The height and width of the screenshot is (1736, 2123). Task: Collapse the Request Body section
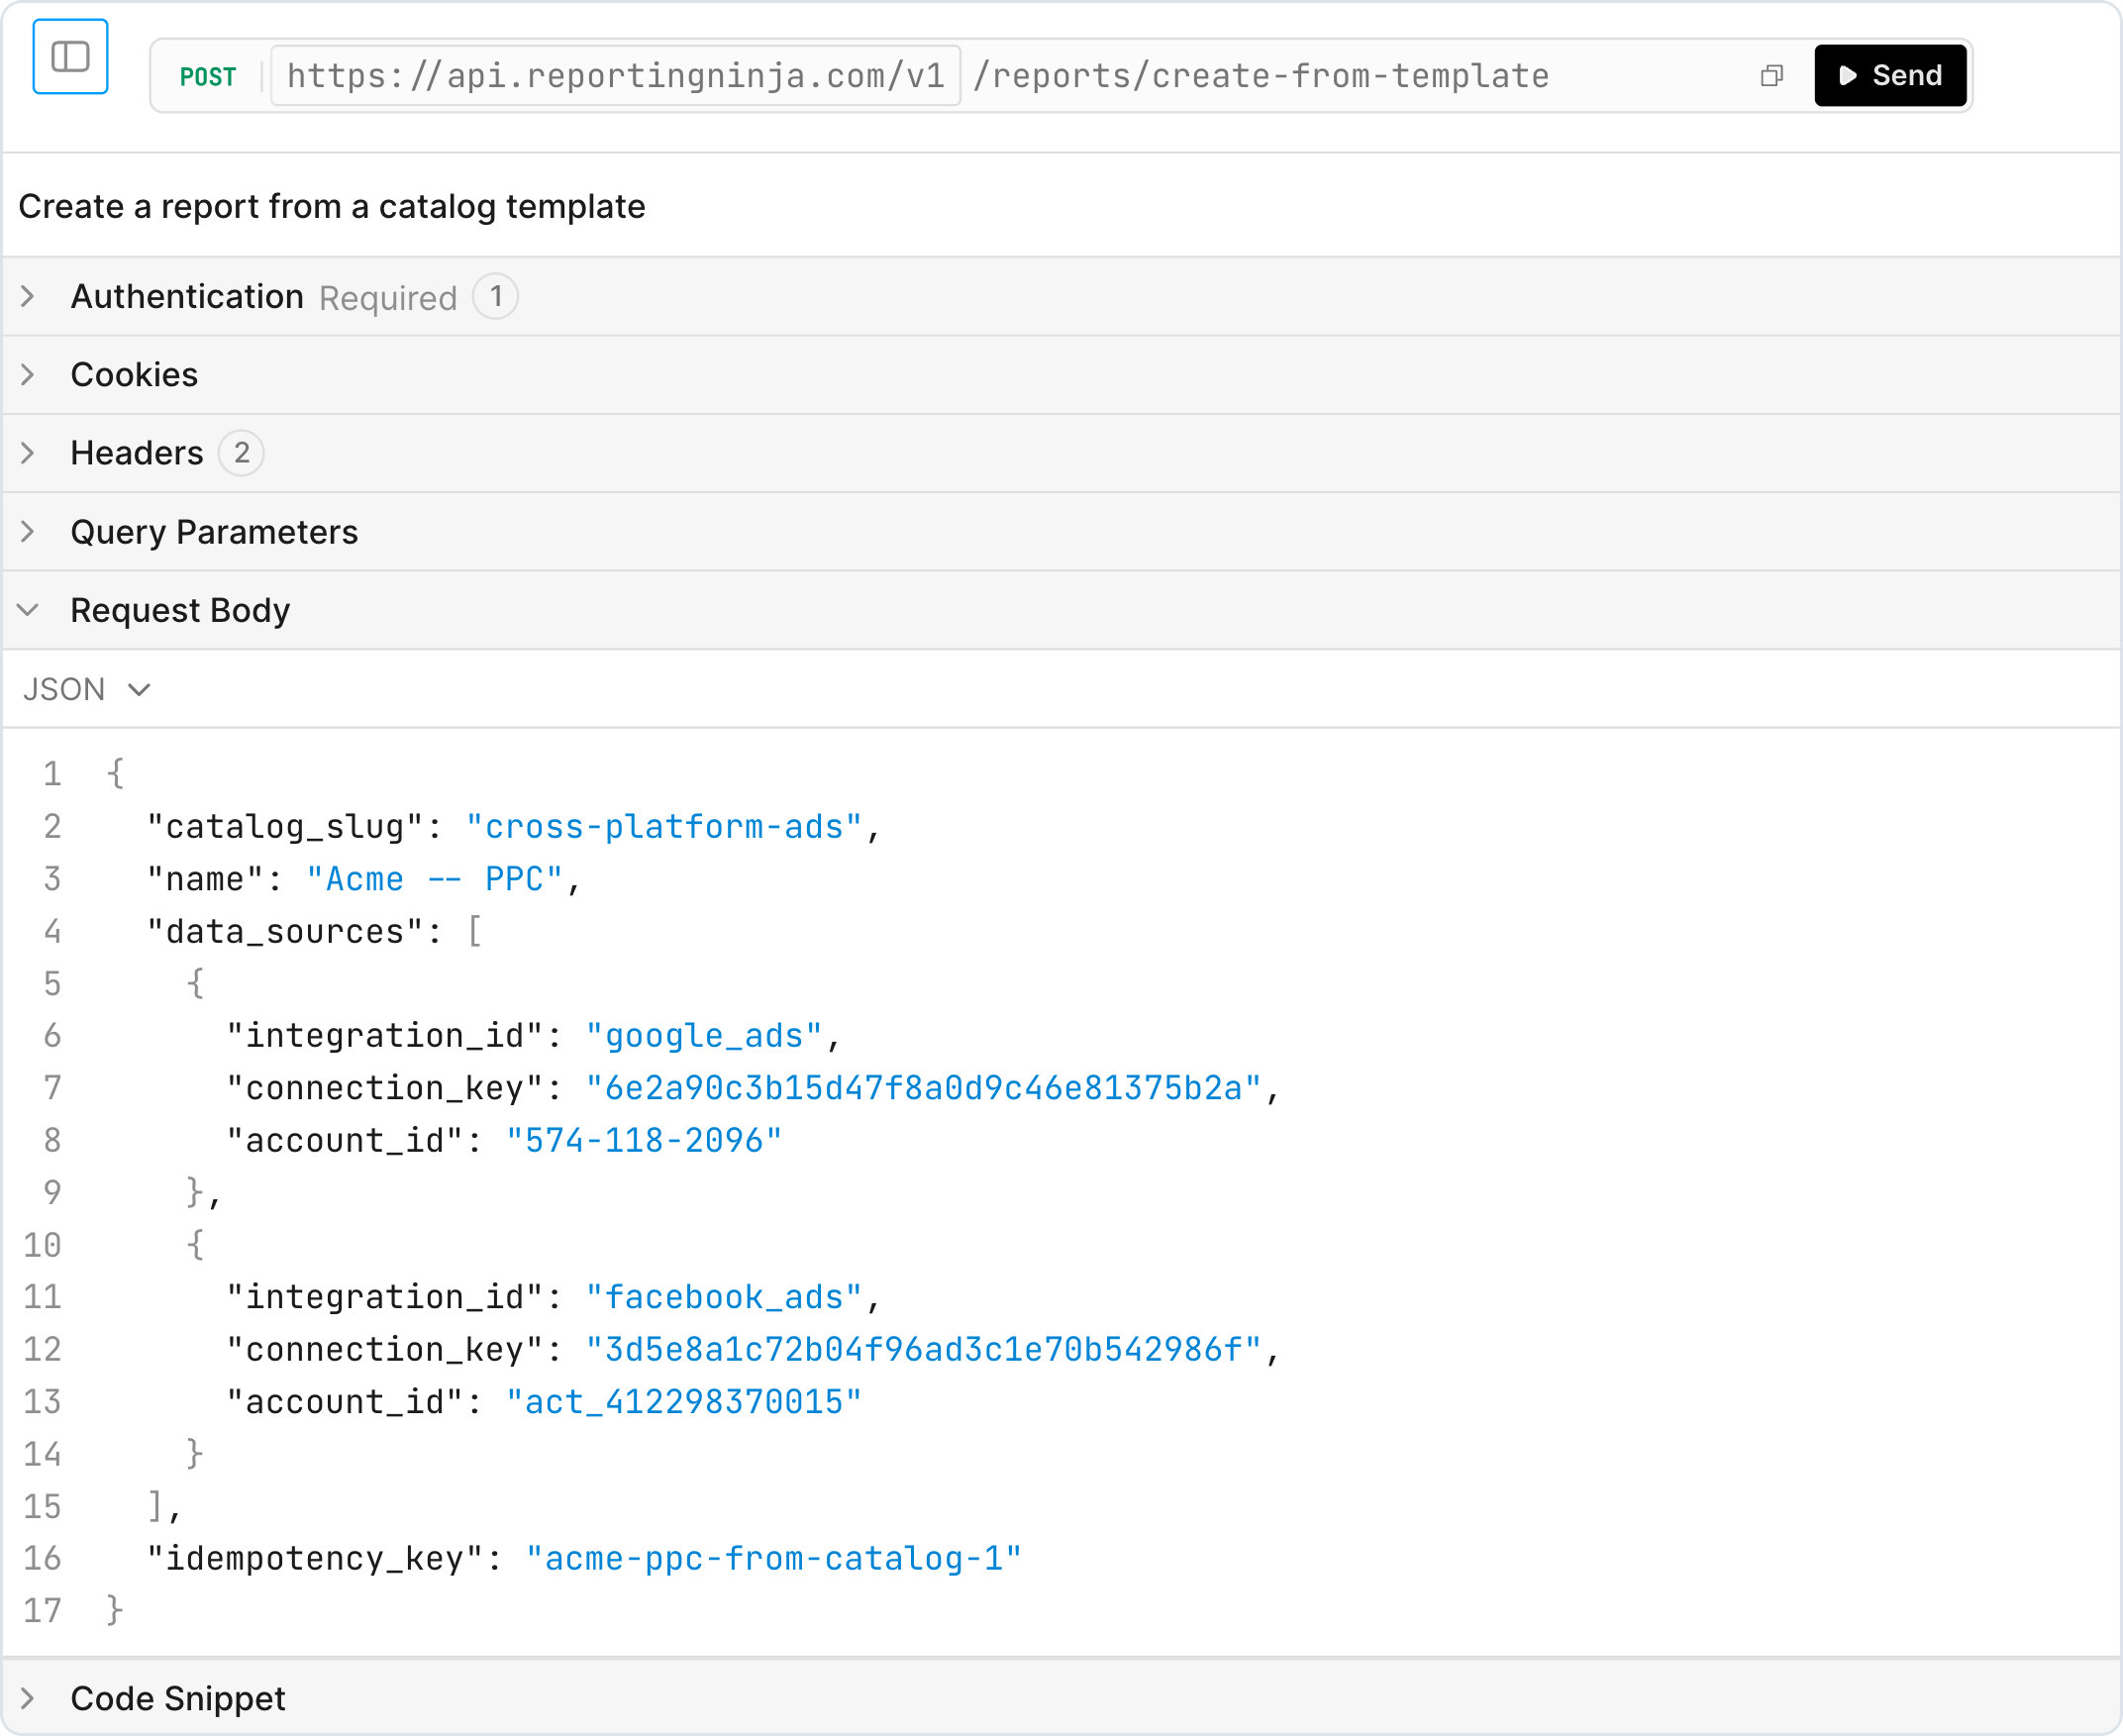point(1062,610)
